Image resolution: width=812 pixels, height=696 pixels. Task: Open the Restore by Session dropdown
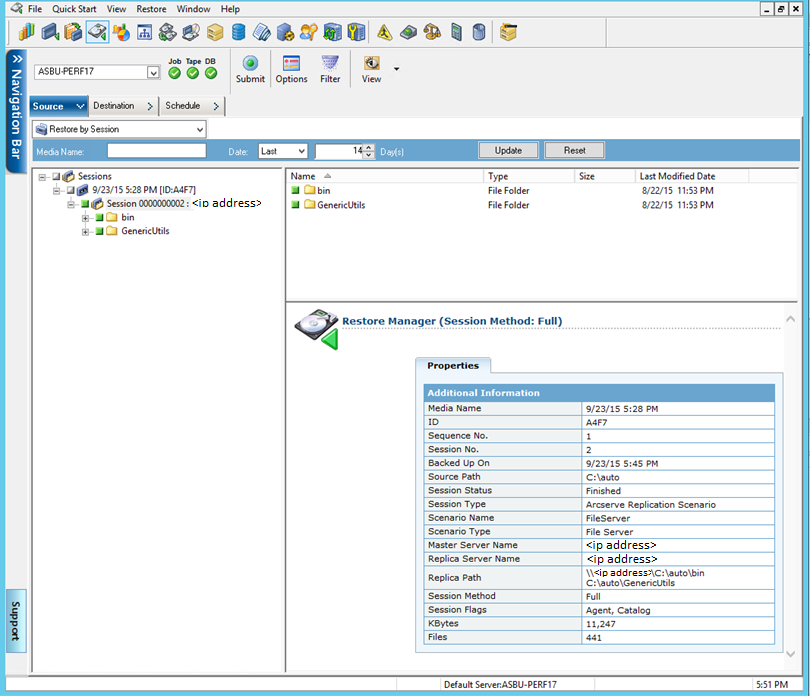pos(200,129)
